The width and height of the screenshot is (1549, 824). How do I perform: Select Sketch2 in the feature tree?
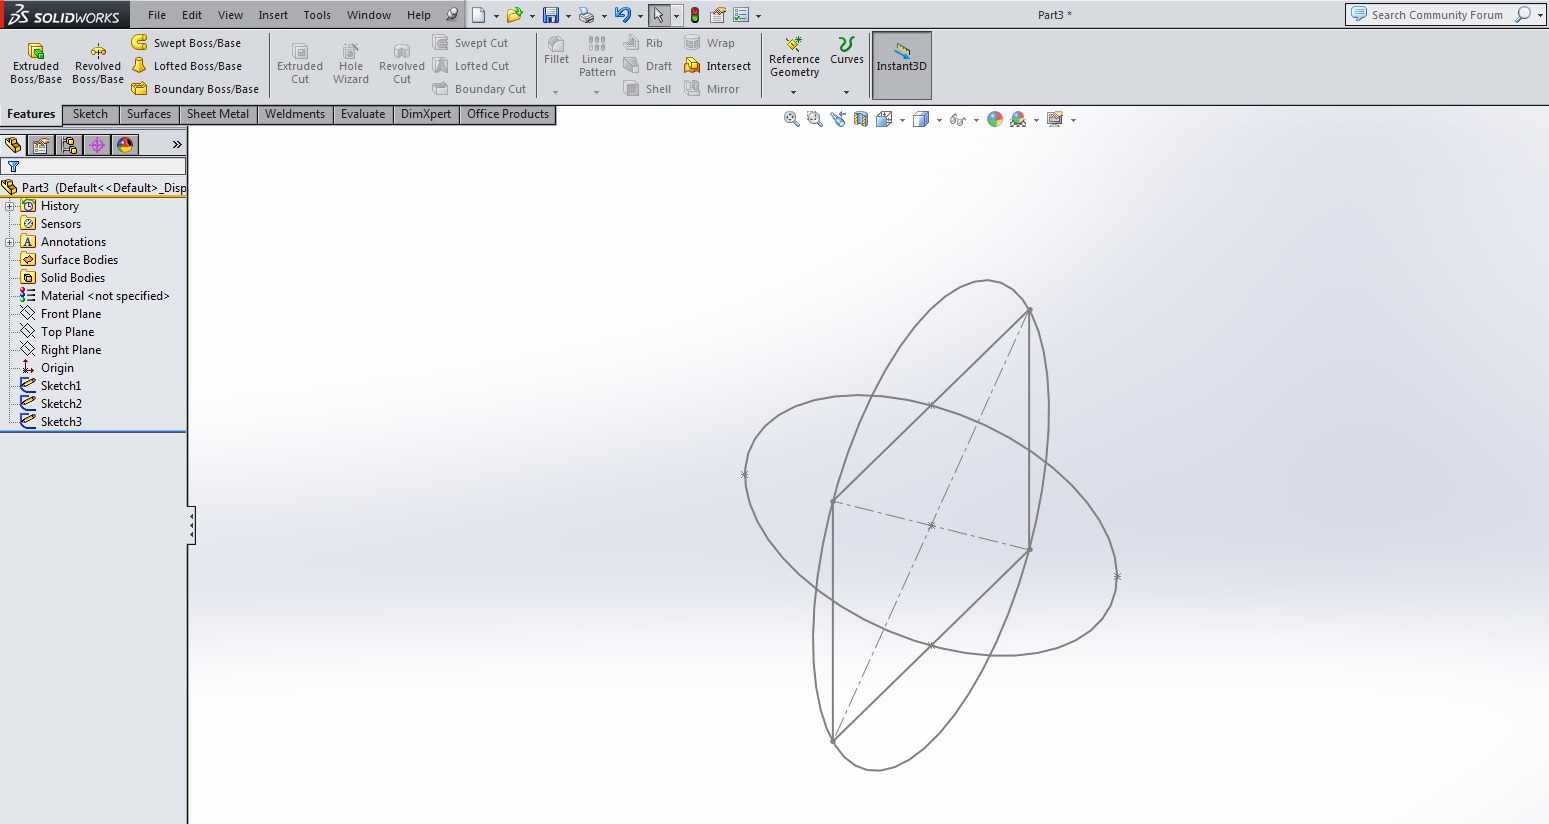pos(61,404)
